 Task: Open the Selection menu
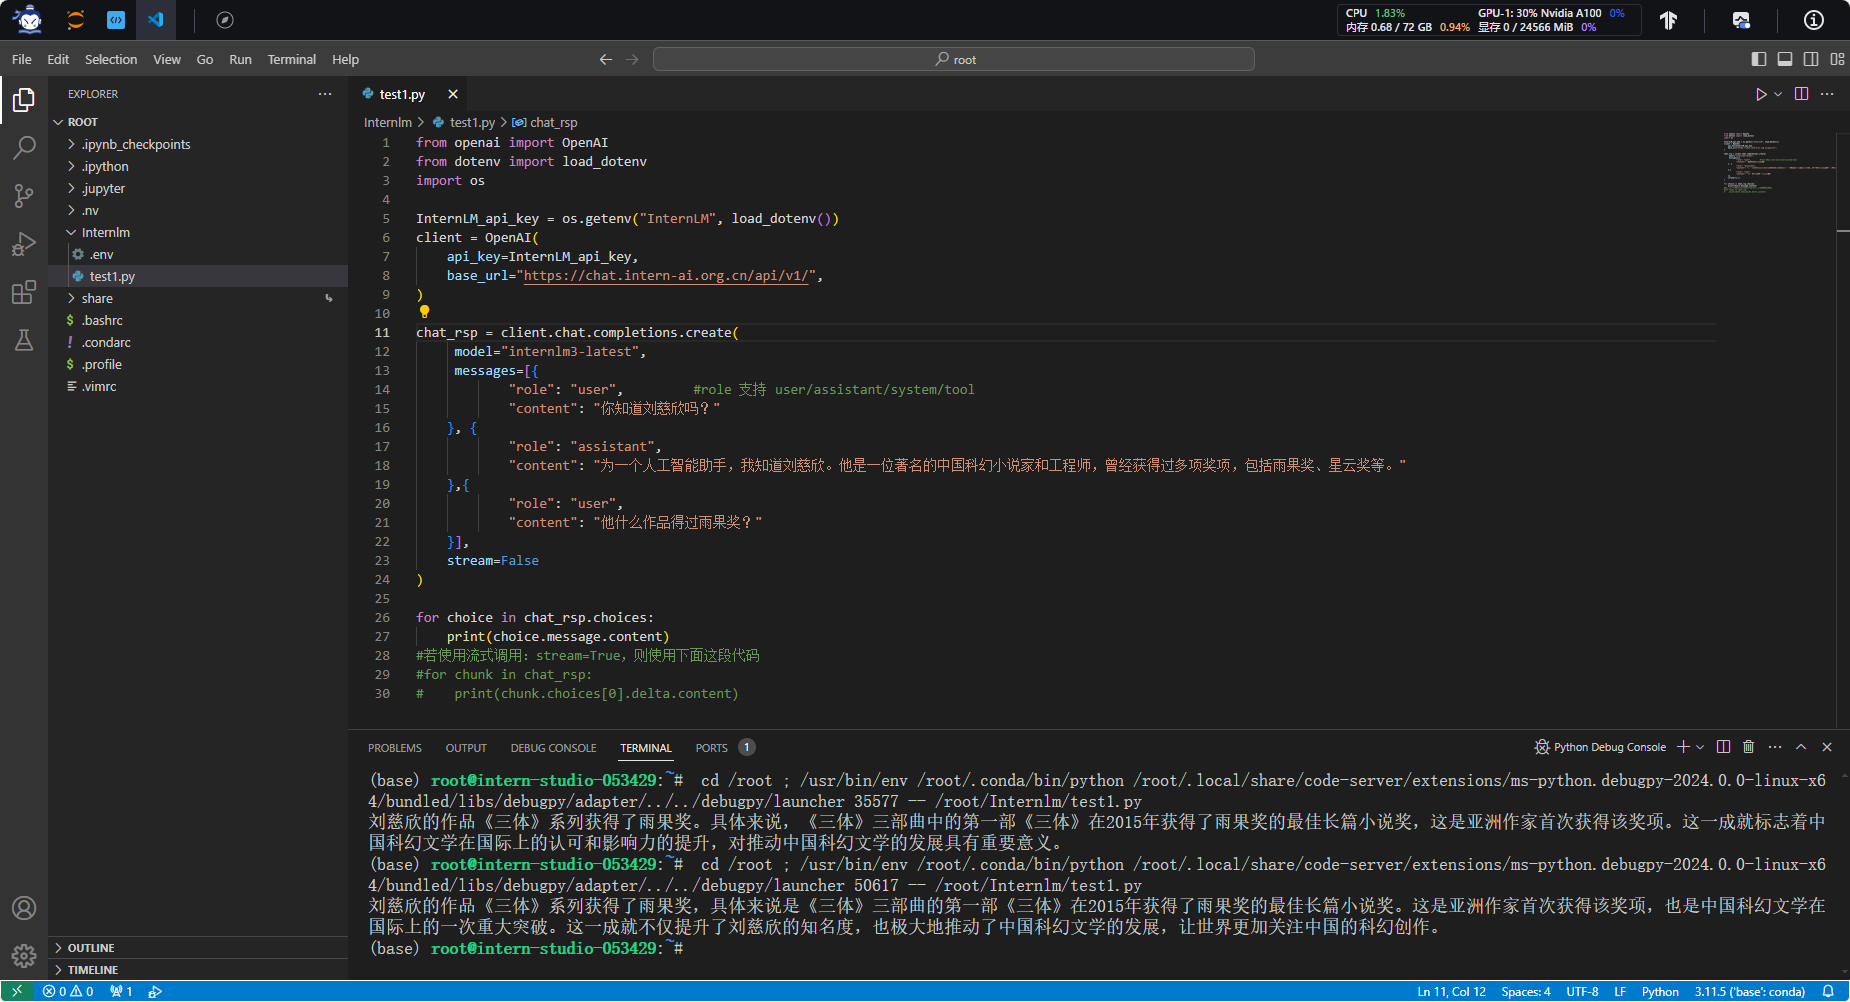point(111,60)
